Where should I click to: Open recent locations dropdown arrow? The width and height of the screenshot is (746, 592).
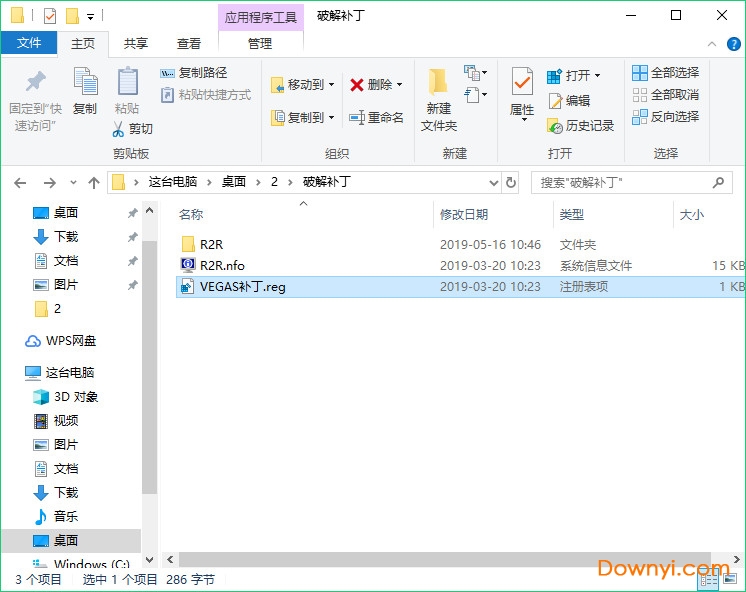click(73, 183)
